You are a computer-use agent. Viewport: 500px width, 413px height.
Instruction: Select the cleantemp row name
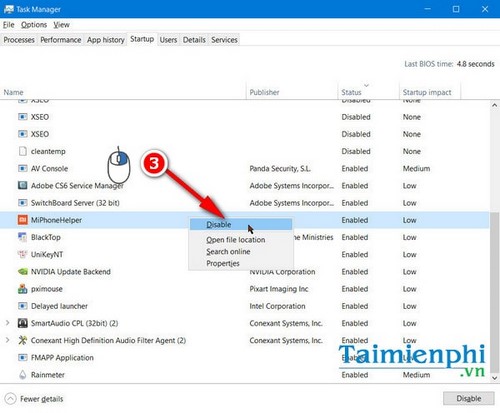point(48,151)
